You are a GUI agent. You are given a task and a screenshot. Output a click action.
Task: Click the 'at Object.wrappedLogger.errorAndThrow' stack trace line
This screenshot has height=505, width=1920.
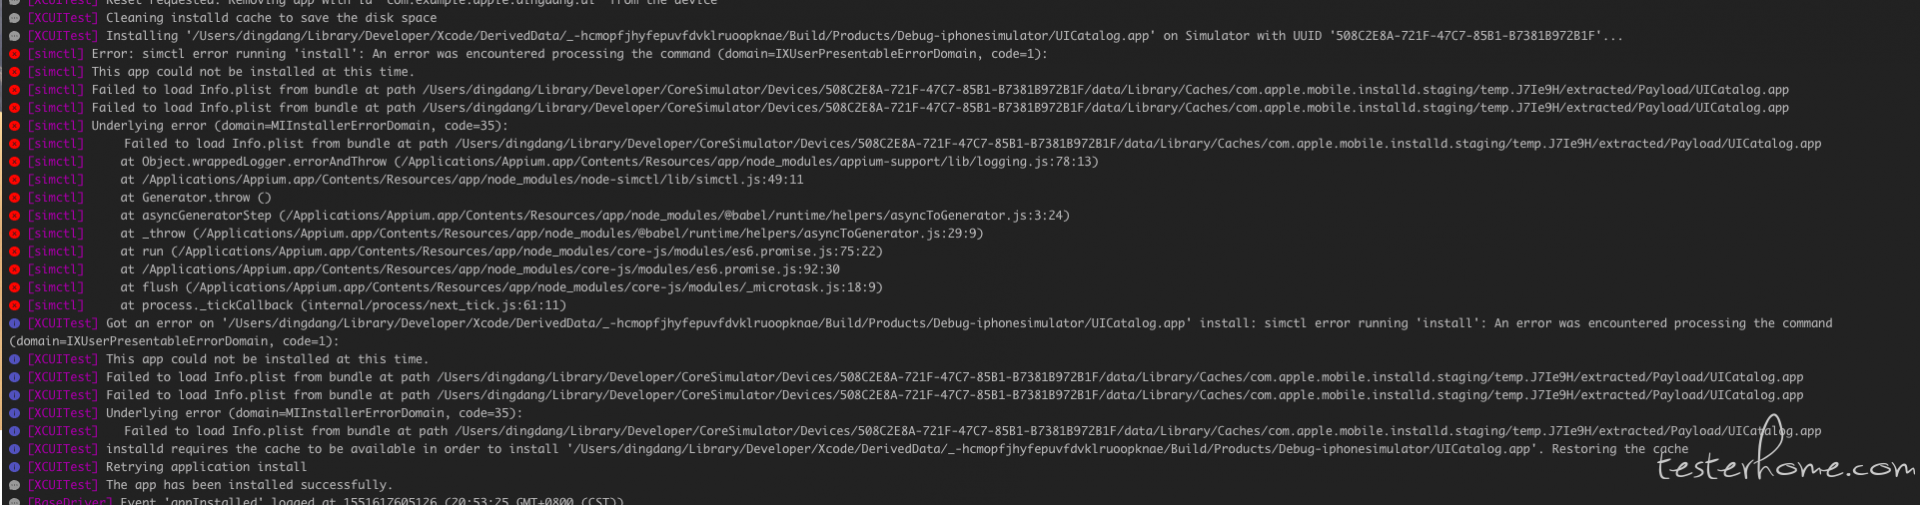[609, 162]
